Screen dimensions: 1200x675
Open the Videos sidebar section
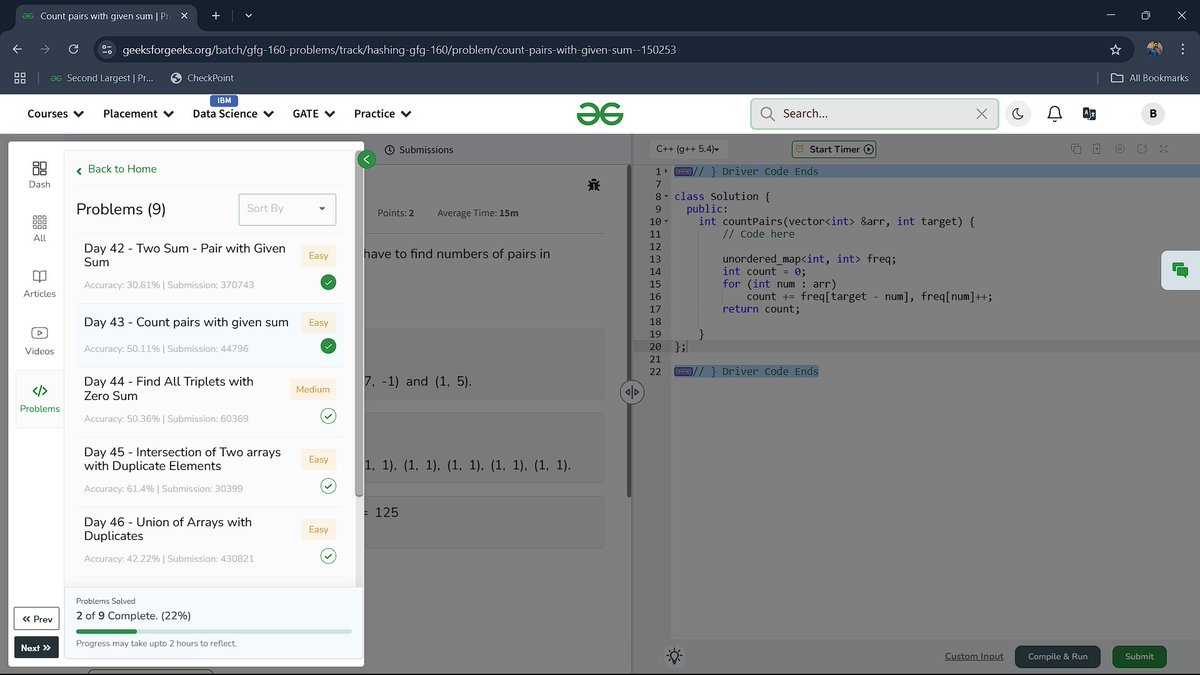39,341
